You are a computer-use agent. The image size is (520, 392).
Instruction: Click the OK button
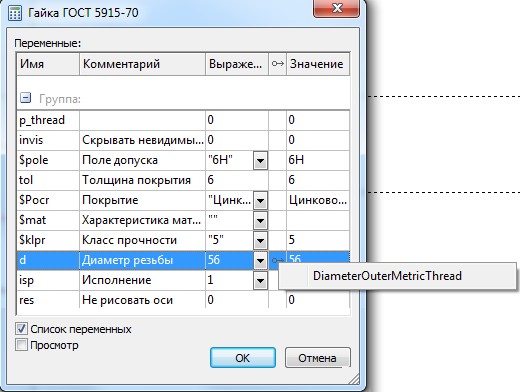(x=243, y=358)
